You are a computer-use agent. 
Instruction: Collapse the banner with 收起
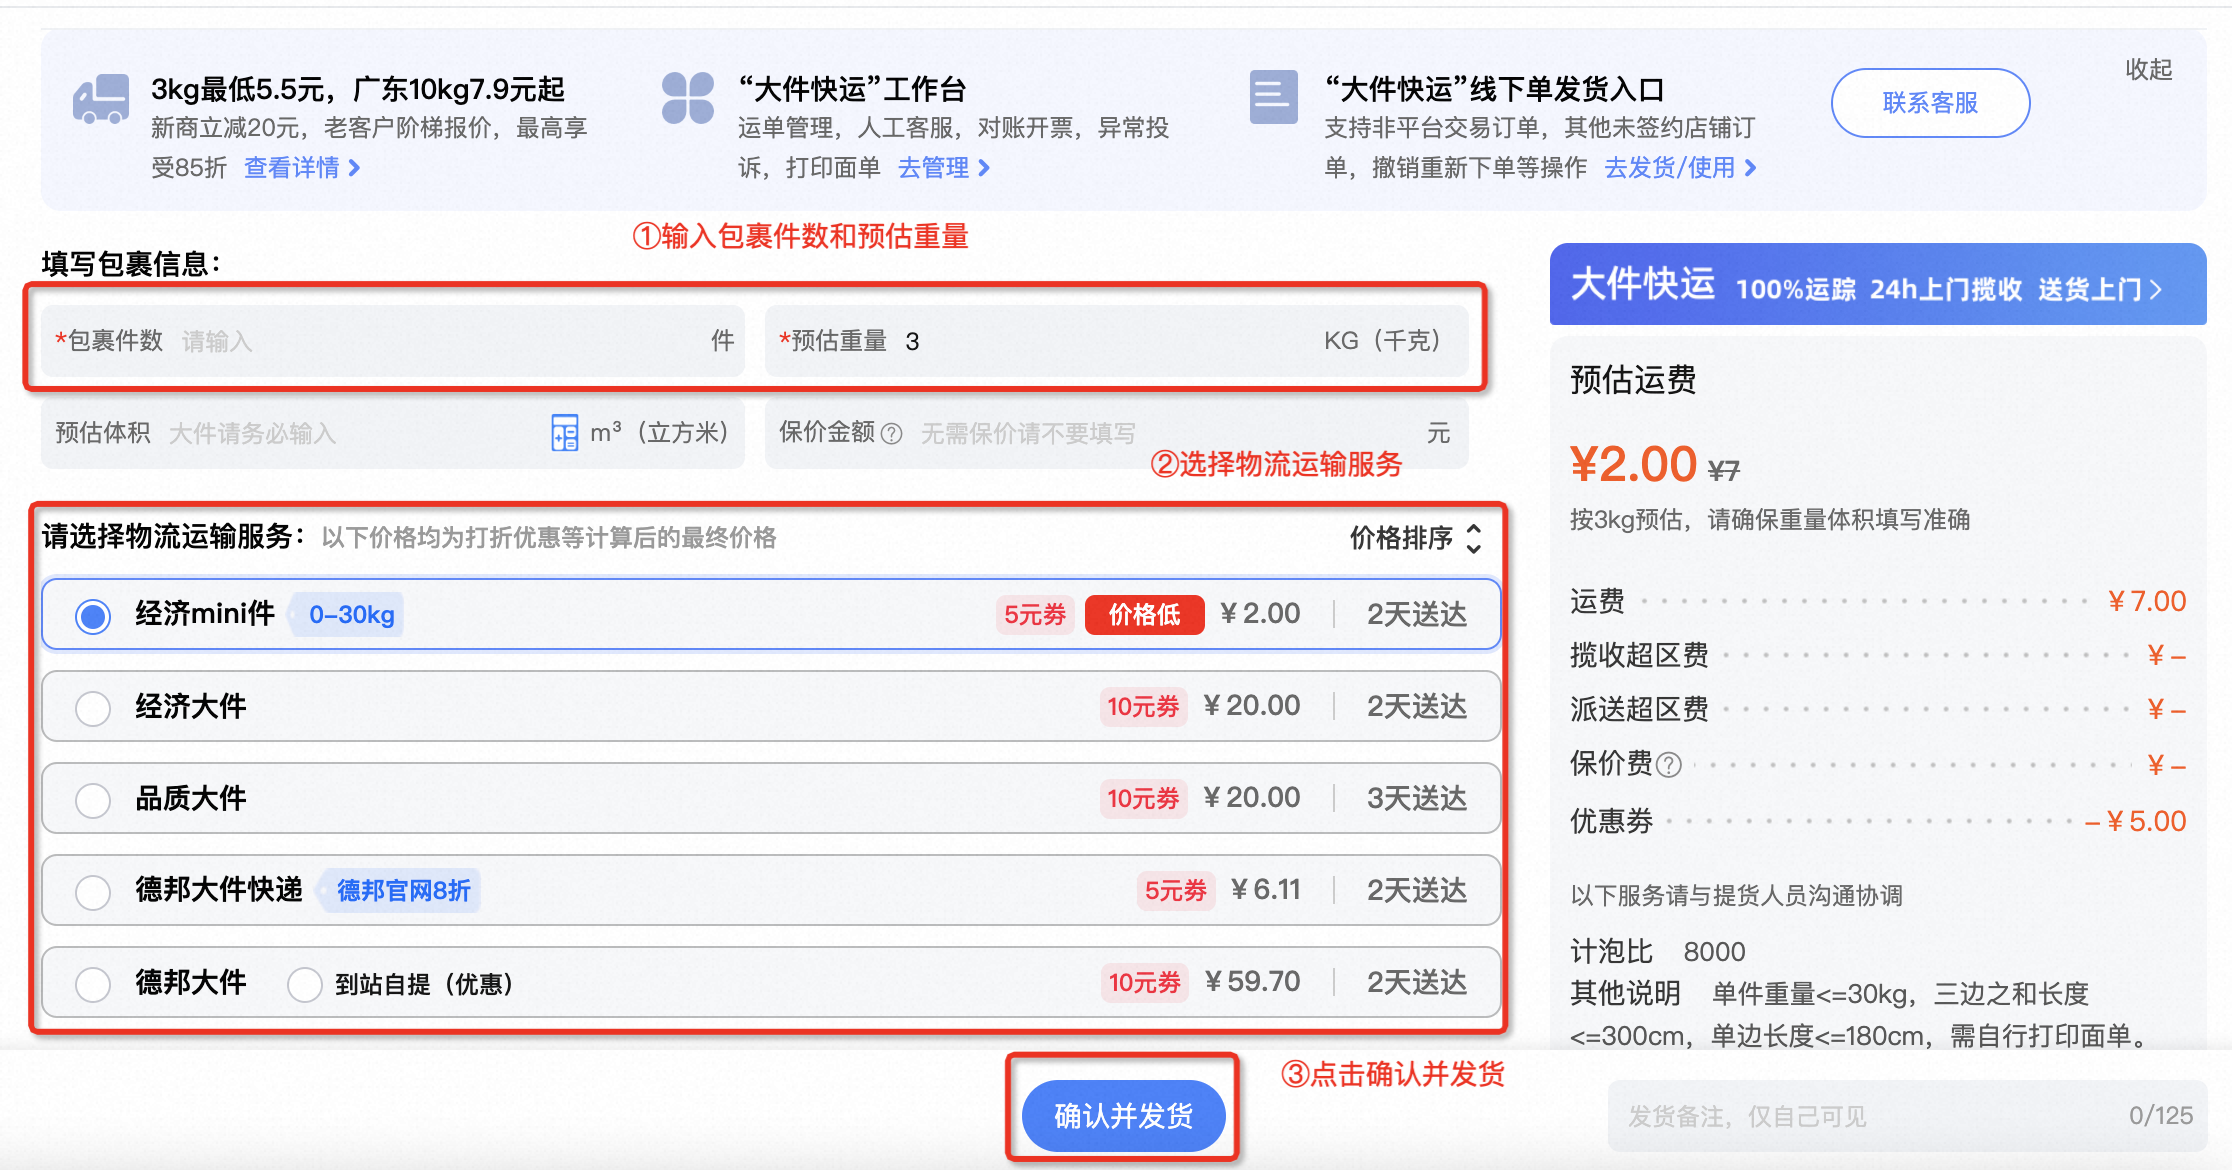2148,69
